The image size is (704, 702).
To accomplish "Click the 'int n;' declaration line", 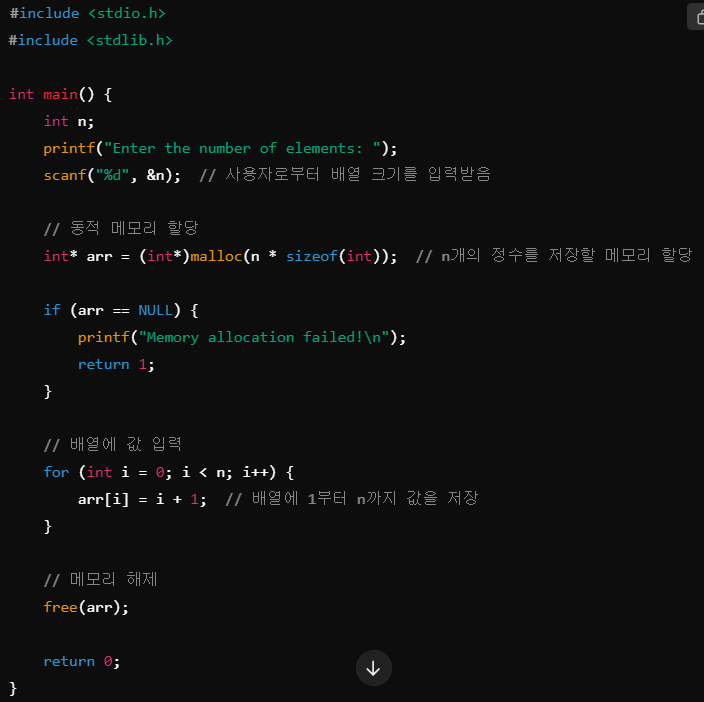I will 69,121.
